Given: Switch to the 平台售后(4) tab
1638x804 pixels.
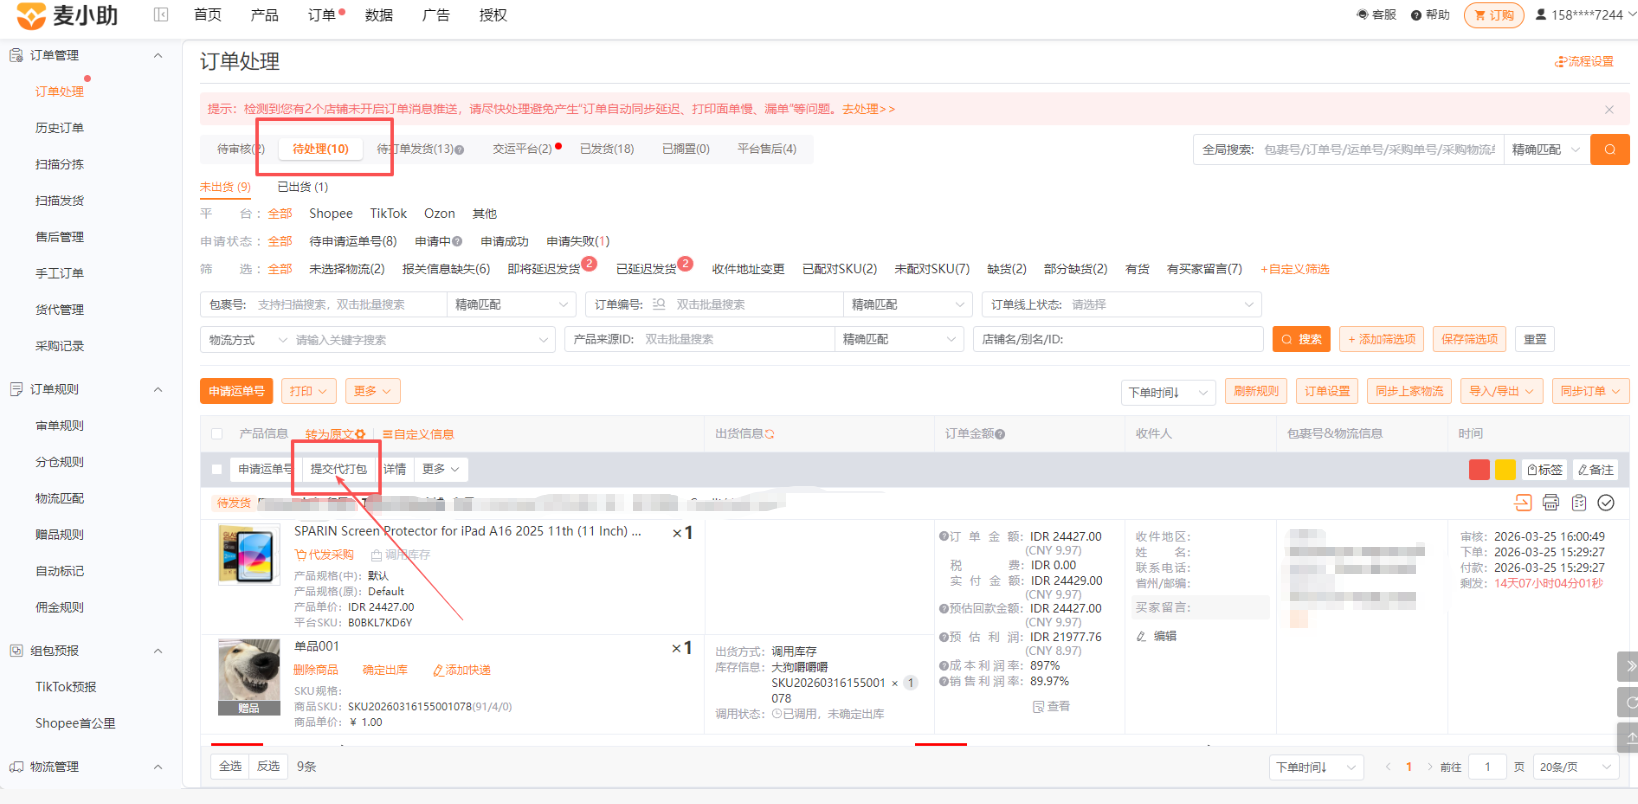Looking at the screenshot, I should [x=767, y=149].
